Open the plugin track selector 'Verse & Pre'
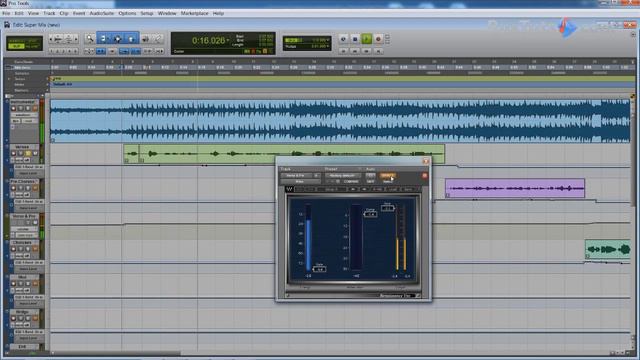 click(296, 176)
